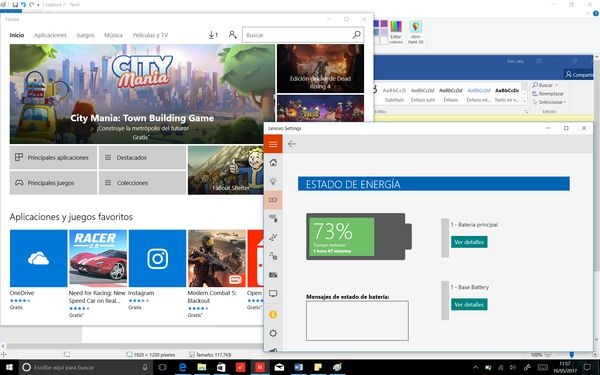Click the orange info circle in sidebar

[273, 315]
